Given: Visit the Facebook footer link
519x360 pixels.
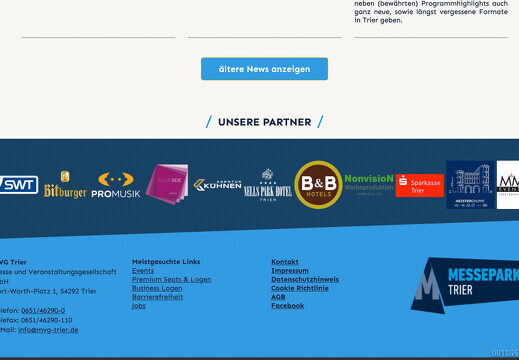Looking at the screenshot, I should pos(288,306).
